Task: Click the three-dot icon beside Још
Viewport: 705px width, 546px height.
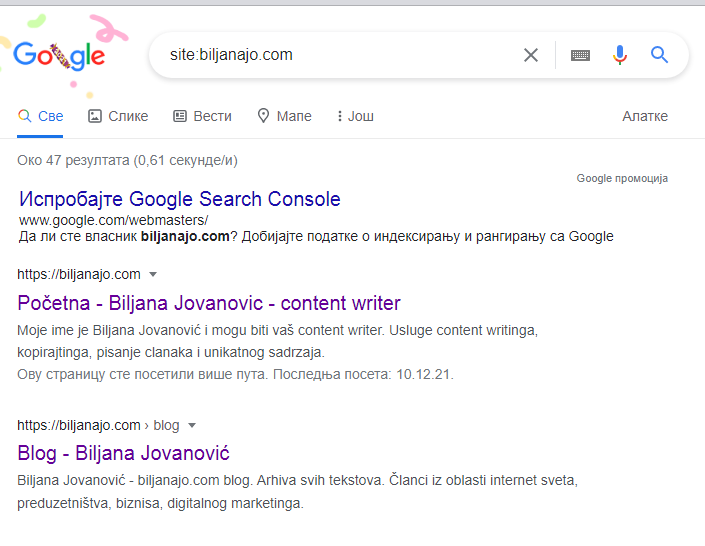Action: pyautogui.click(x=339, y=116)
